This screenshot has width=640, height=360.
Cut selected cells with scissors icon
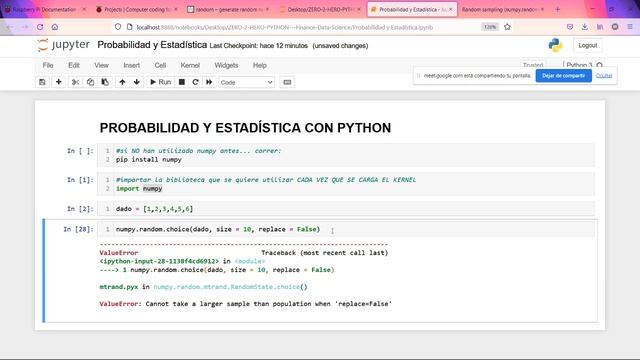(75, 82)
